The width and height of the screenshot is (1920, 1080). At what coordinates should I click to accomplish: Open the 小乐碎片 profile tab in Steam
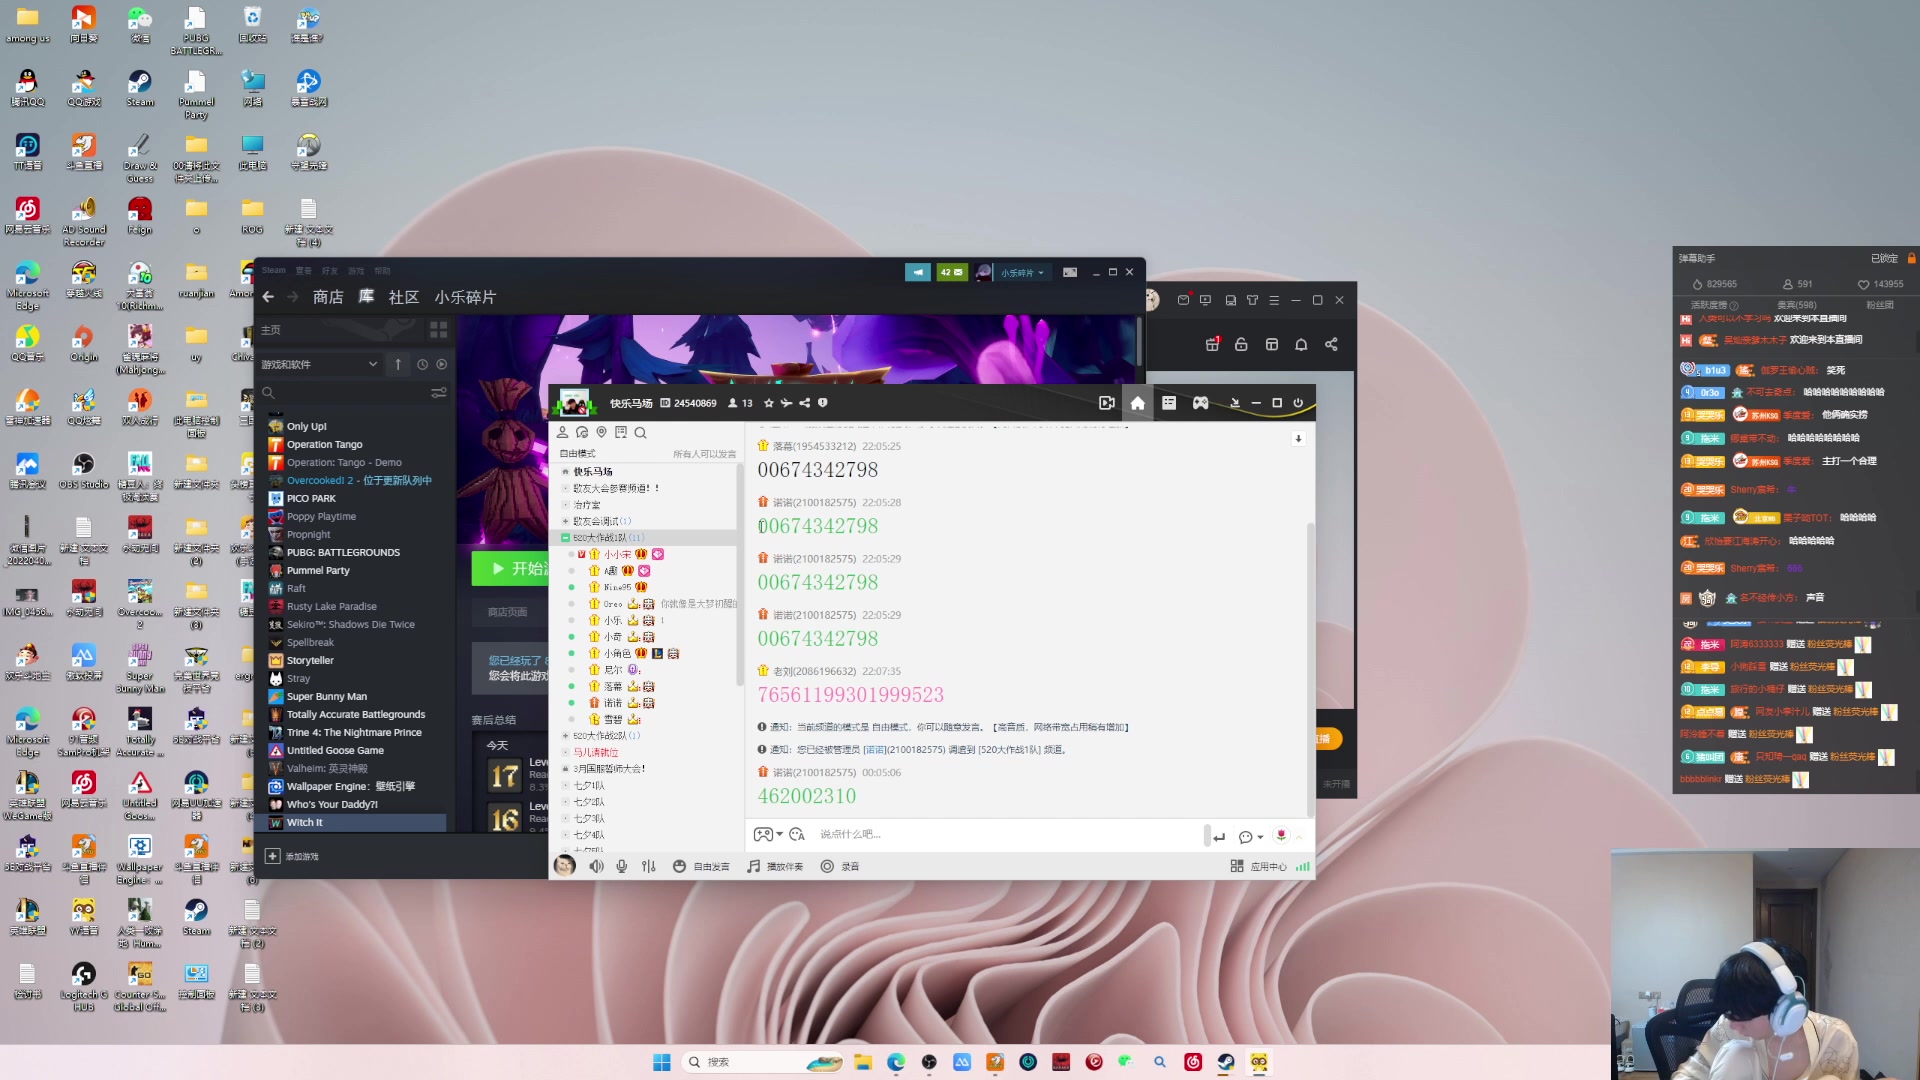coord(465,297)
